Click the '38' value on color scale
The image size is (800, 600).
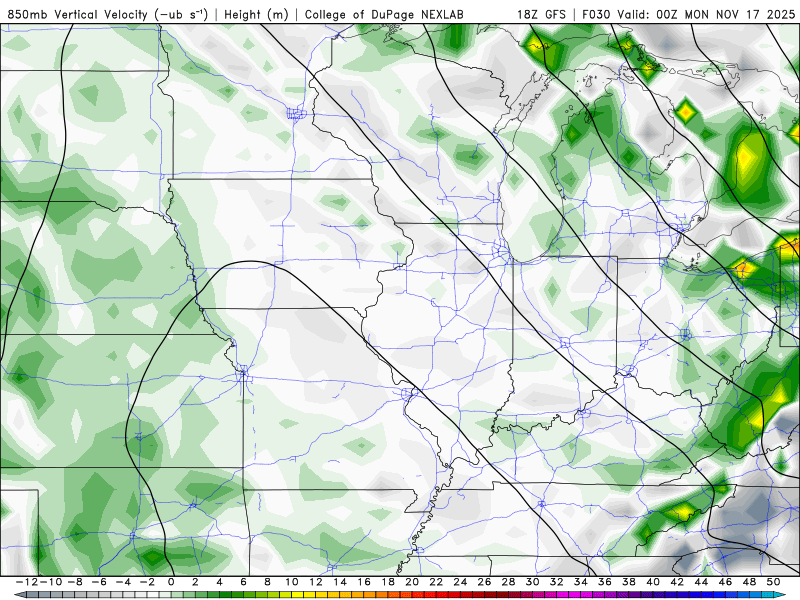[629, 582]
